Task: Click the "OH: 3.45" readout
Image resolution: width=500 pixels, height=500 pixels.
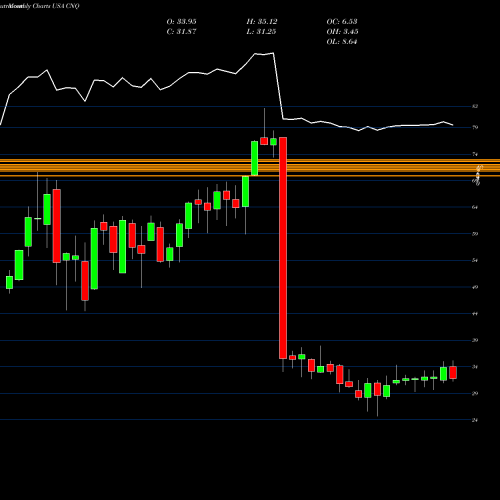Action: (342, 32)
